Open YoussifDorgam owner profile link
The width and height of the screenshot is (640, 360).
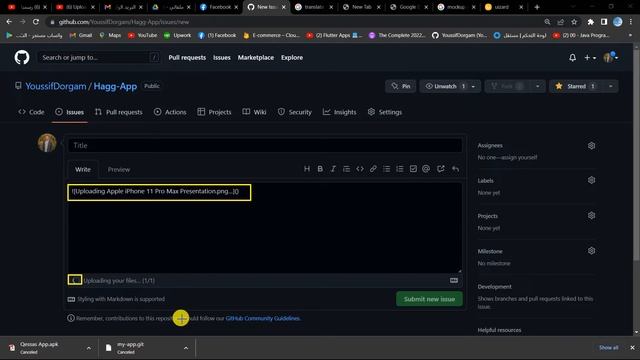[x=56, y=87]
